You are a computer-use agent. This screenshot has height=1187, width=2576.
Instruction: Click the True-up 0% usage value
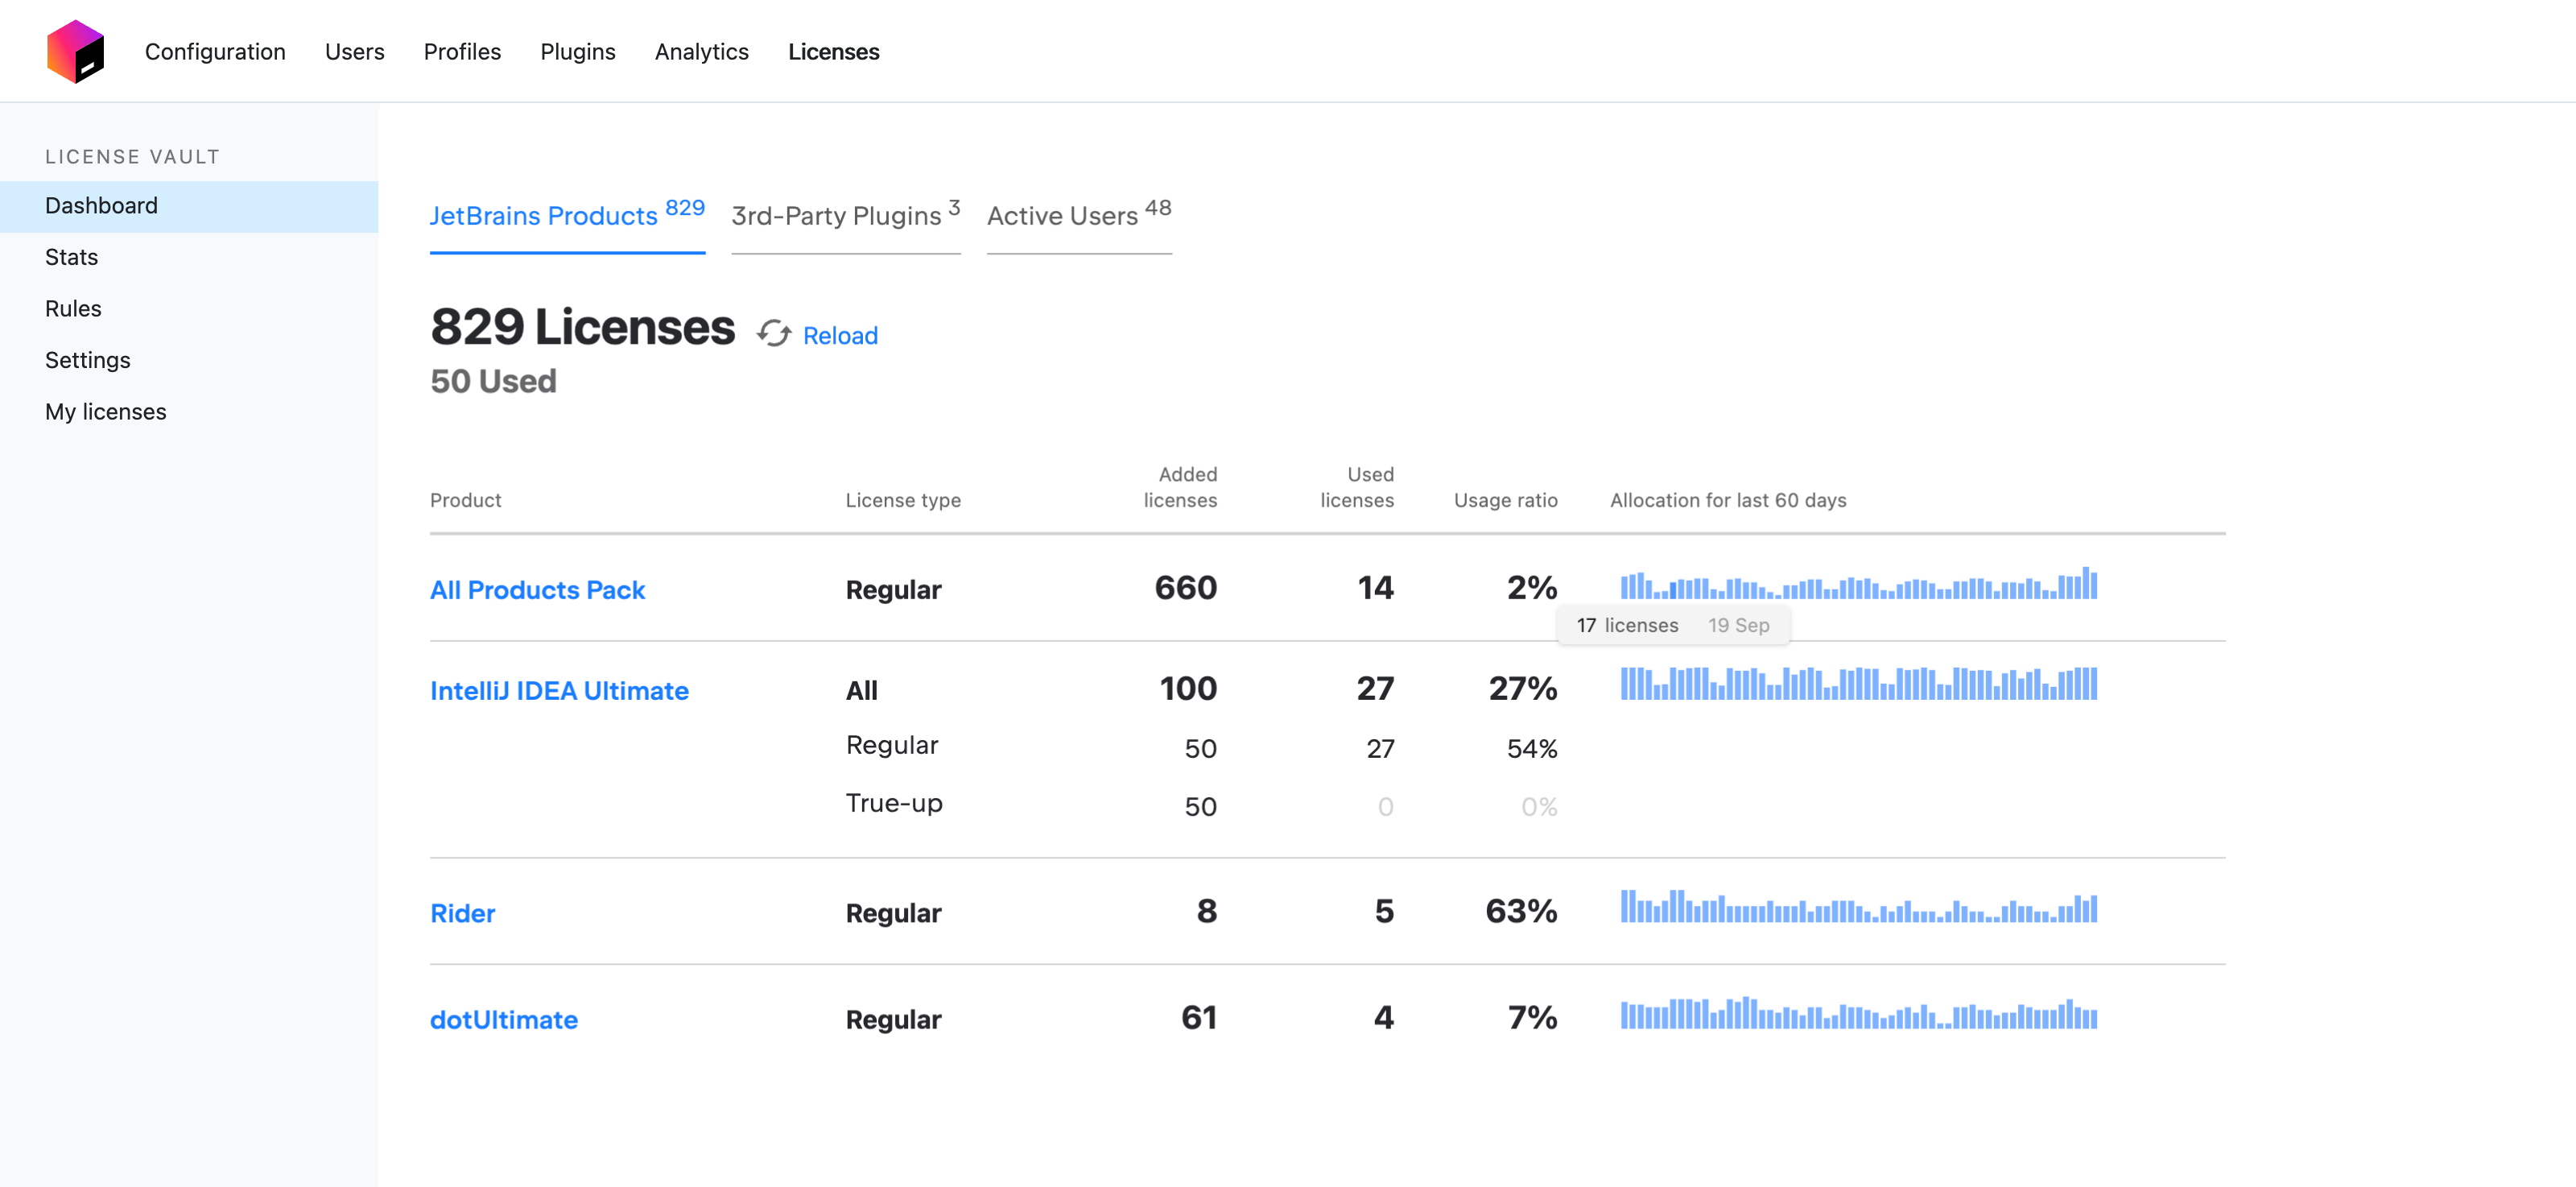point(1539,807)
